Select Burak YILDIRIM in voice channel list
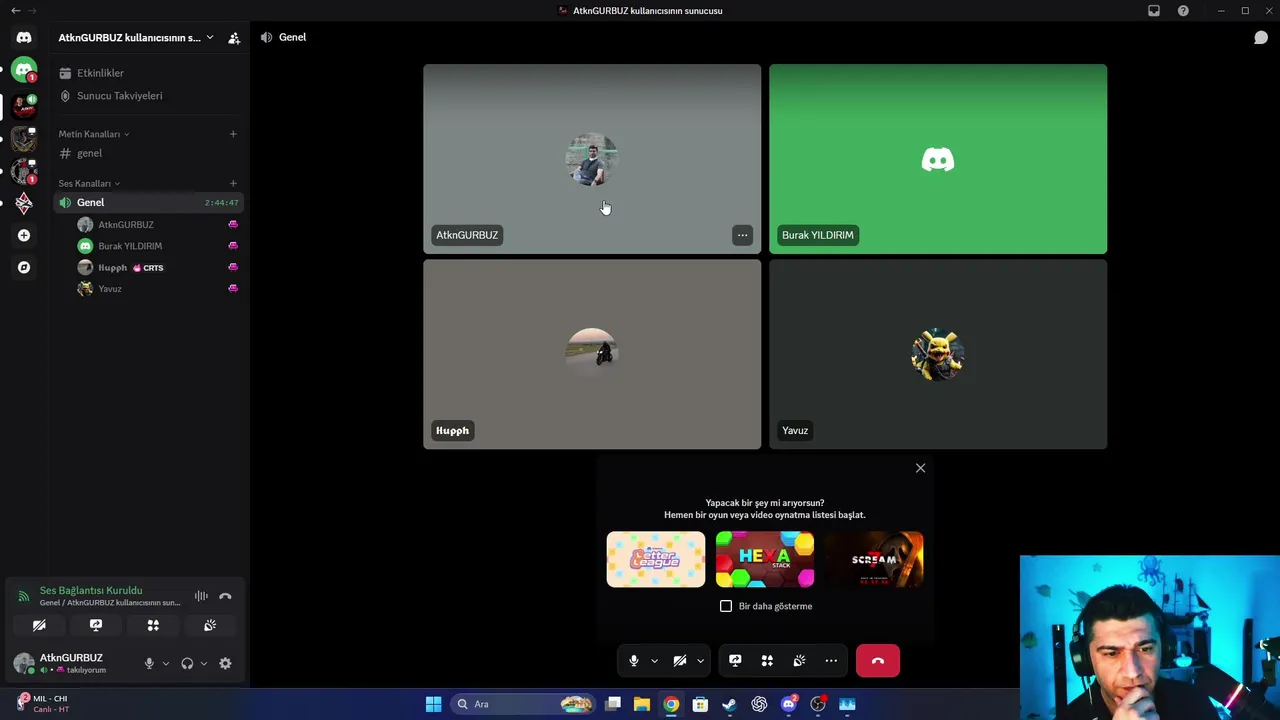1280x720 pixels. tap(158, 246)
